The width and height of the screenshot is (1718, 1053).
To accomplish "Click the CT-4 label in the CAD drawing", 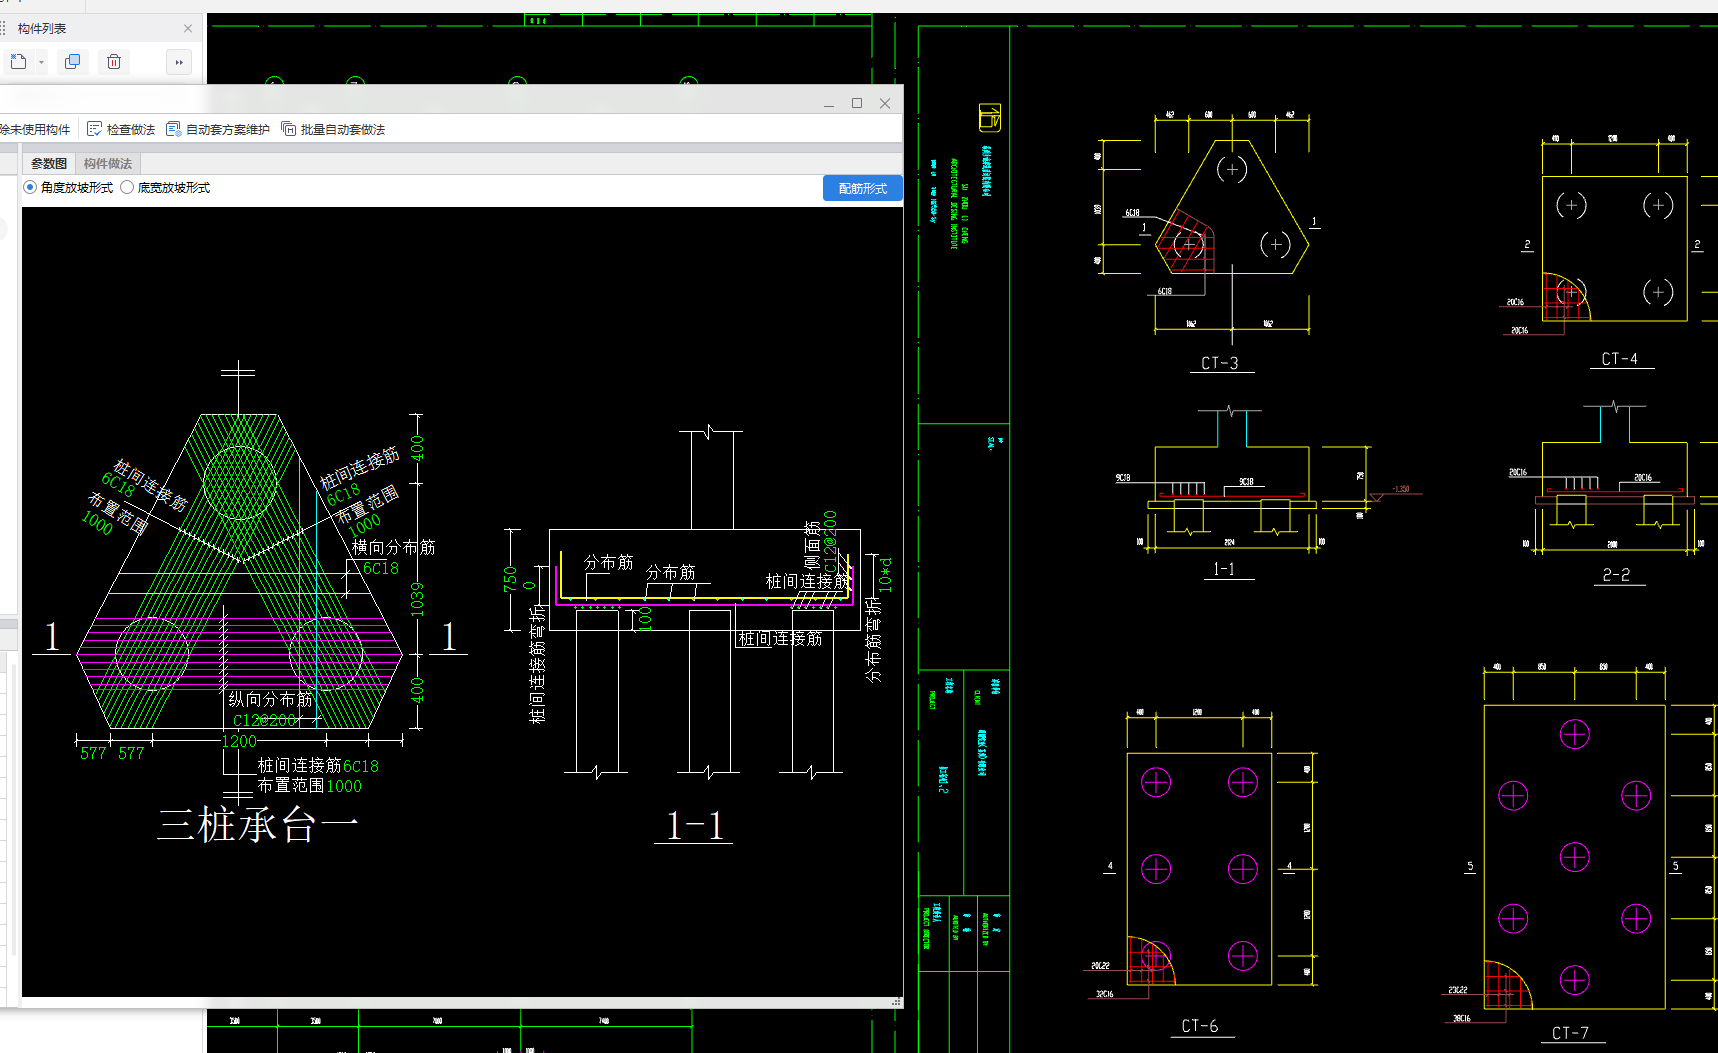I will (x=1620, y=359).
